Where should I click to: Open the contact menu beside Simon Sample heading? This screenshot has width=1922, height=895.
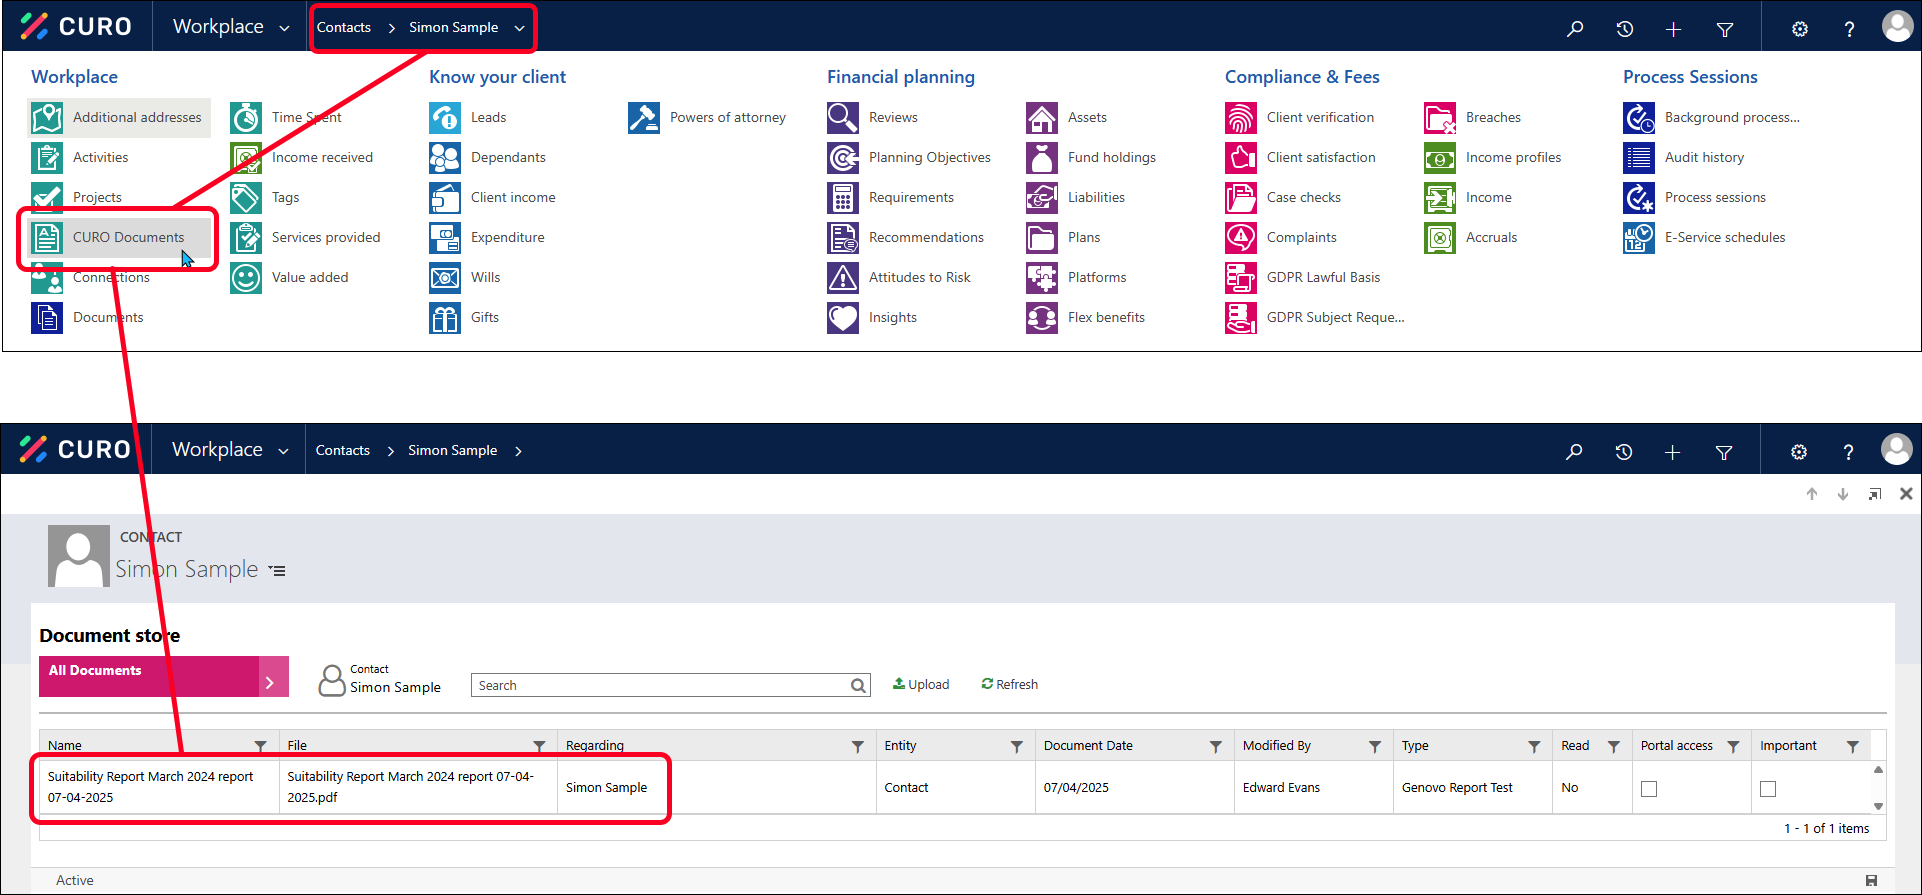pyautogui.click(x=277, y=571)
